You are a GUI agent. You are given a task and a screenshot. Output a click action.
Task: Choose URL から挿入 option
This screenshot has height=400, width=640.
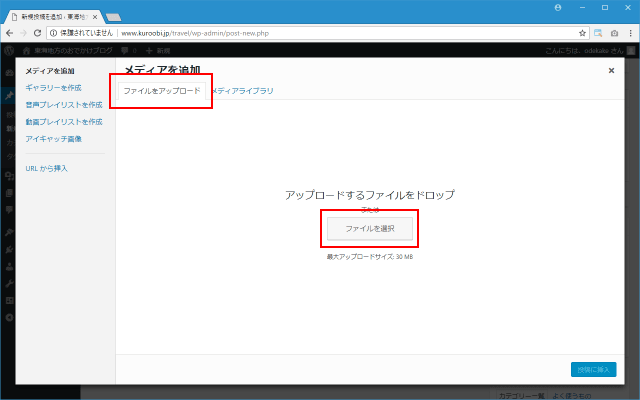pos(47,168)
